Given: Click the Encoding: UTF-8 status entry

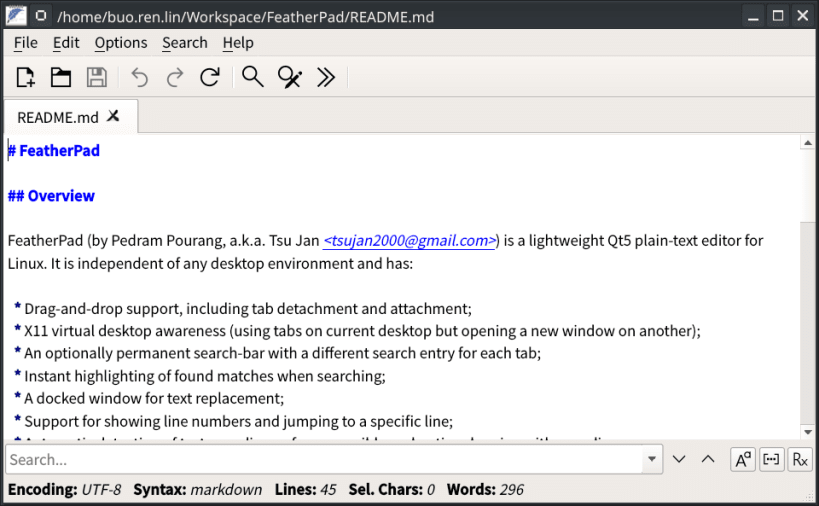Looking at the screenshot, I should 64,490.
